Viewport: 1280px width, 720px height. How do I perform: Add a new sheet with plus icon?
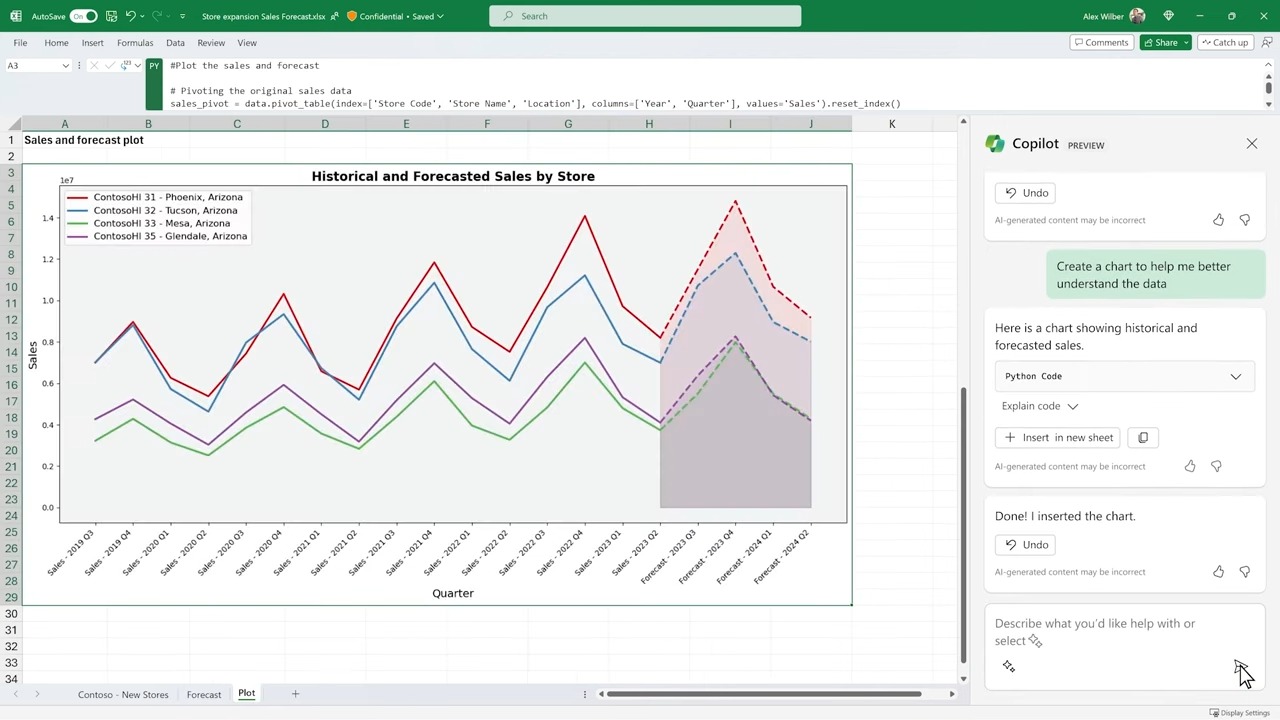[x=295, y=694]
